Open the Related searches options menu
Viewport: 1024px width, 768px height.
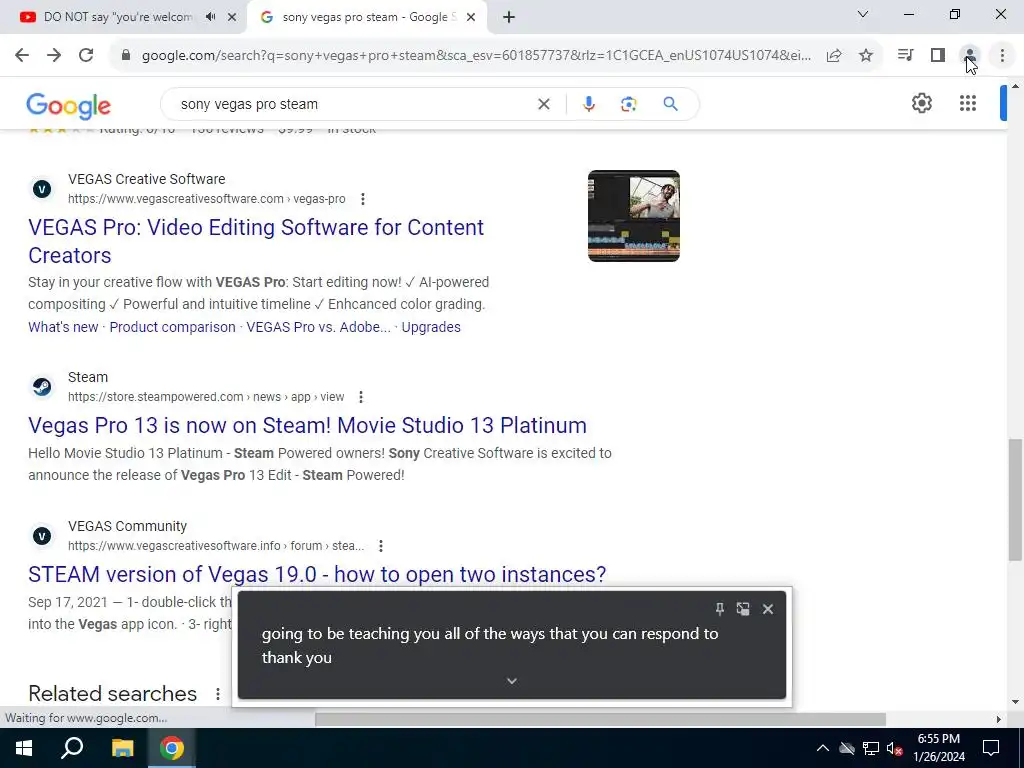point(217,694)
